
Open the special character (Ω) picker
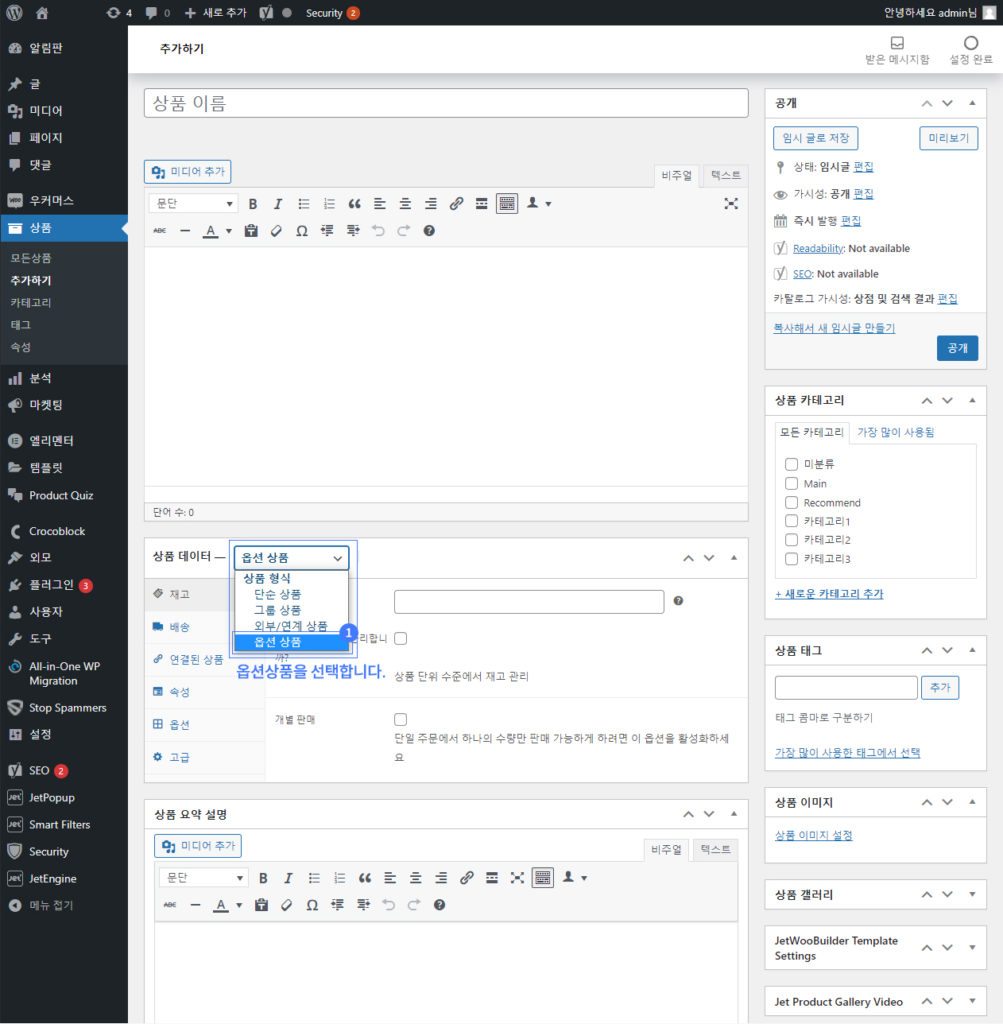coord(302,231)
